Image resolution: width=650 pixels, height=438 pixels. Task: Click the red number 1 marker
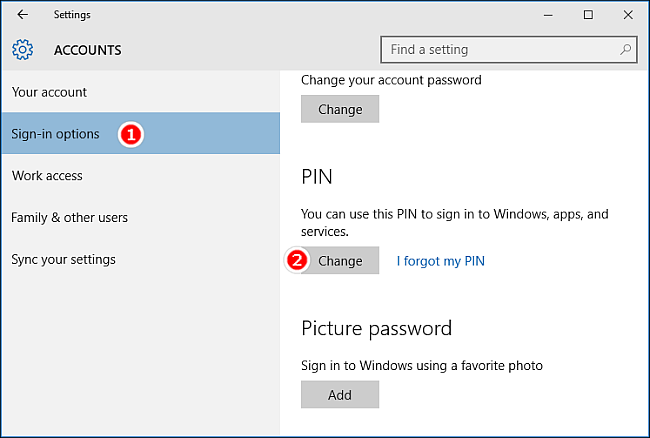point(131,134)
